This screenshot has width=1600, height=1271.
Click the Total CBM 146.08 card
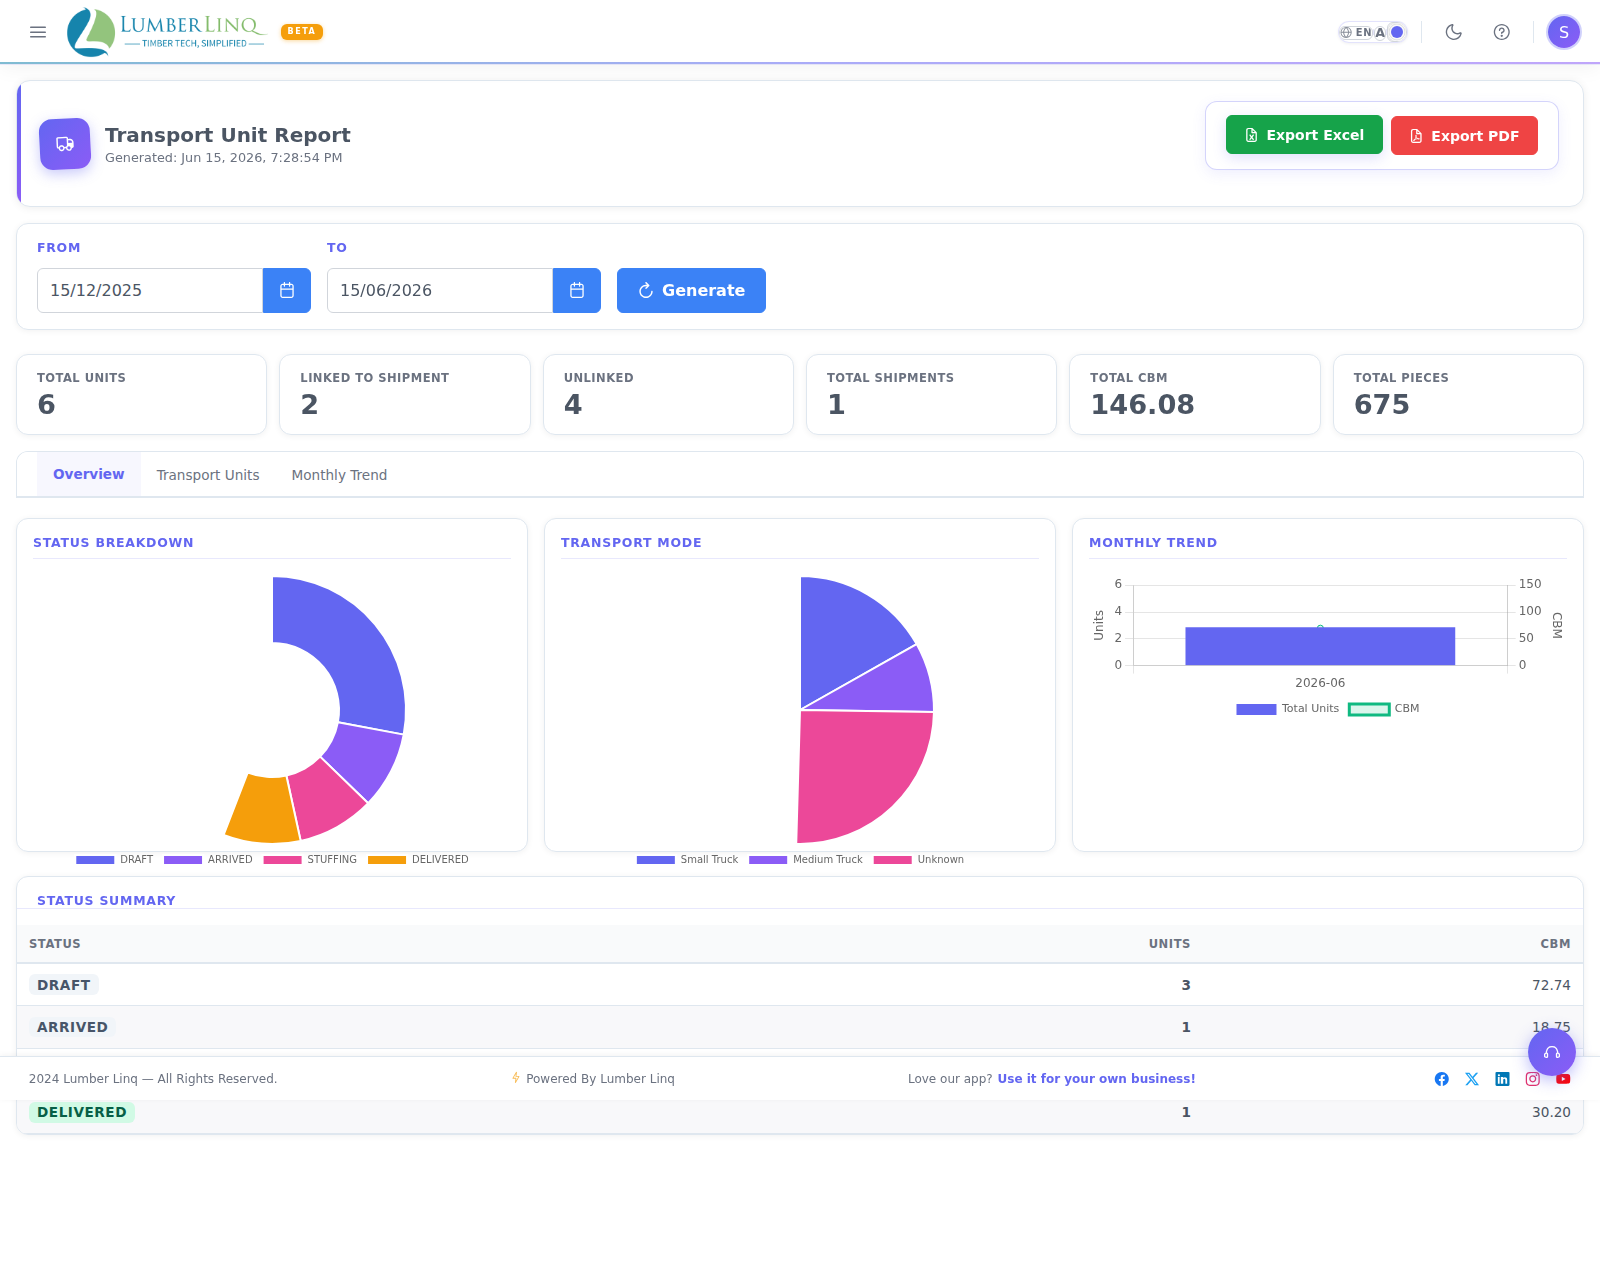tap(1195, 394)
